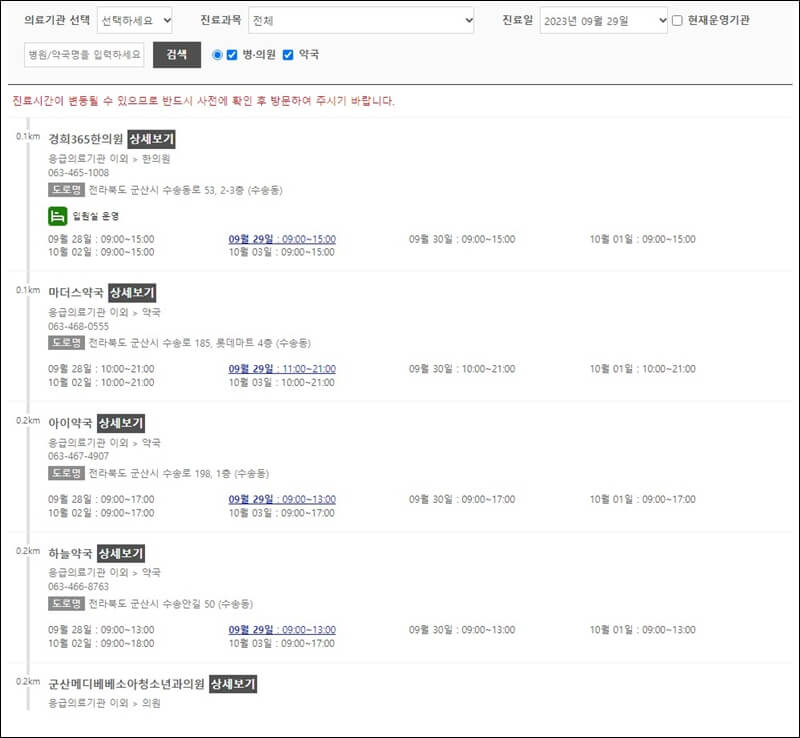The height and width of the screenshot is (738, 800).
Task: Click the 도로명 badge for 마더스약국
Action: [x=66, y=342]
